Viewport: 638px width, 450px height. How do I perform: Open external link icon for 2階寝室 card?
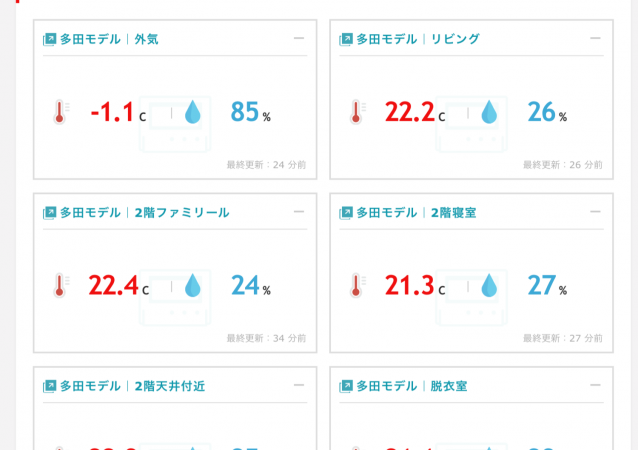point(346,213)
